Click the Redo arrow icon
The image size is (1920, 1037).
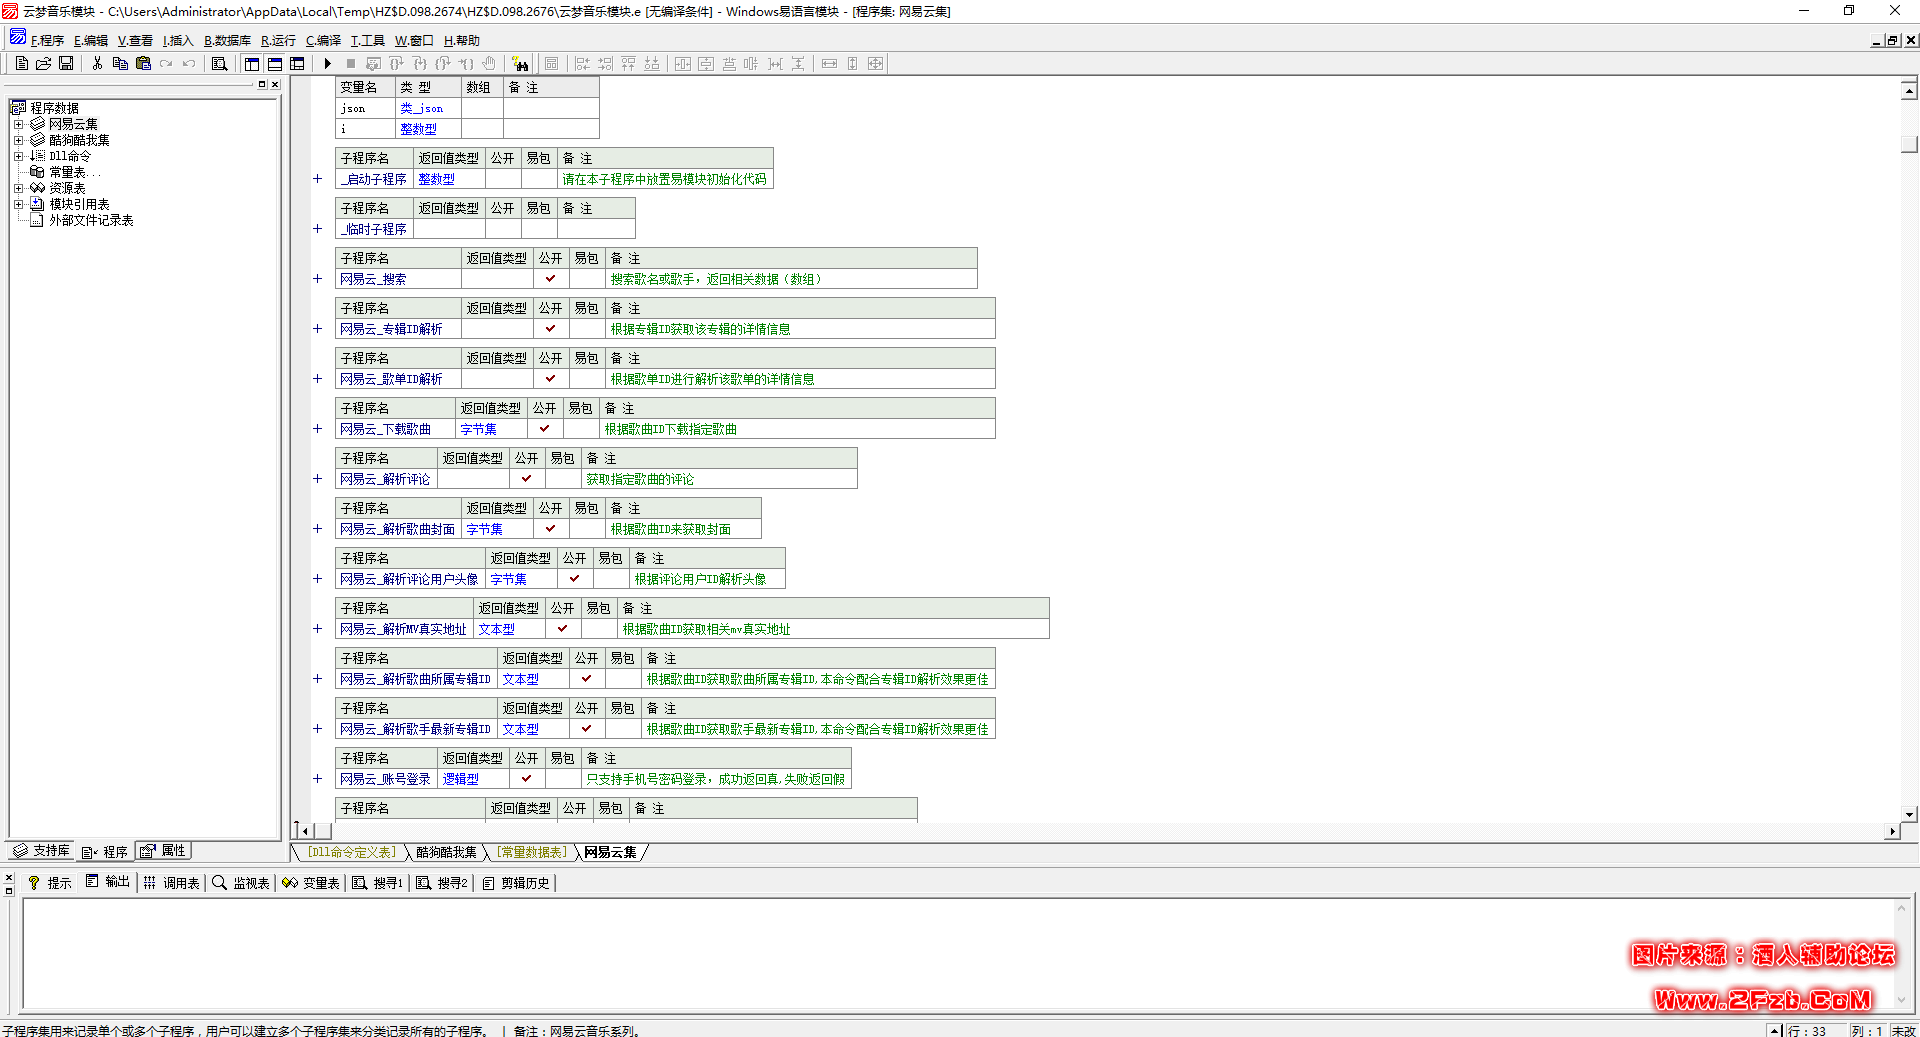coord(166,63)
